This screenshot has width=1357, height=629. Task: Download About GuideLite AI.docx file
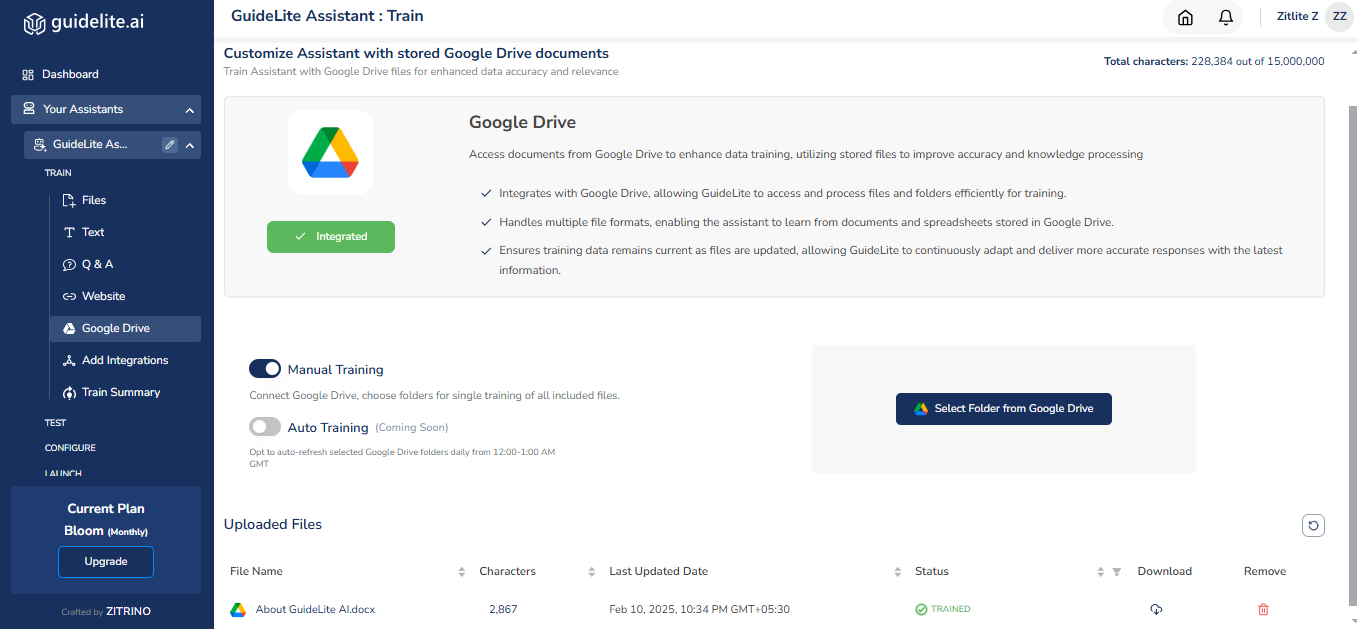1156,609
